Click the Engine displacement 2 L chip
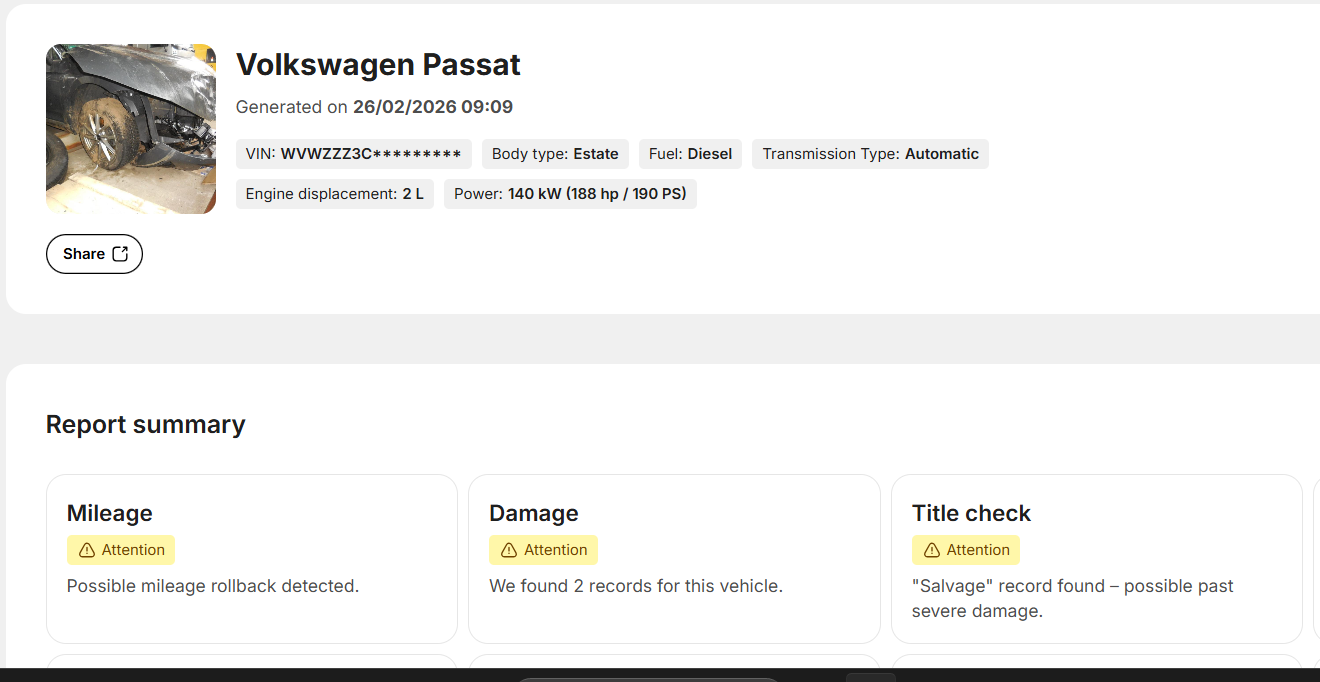Screen dimensions: 1320x682 point(335,194)
